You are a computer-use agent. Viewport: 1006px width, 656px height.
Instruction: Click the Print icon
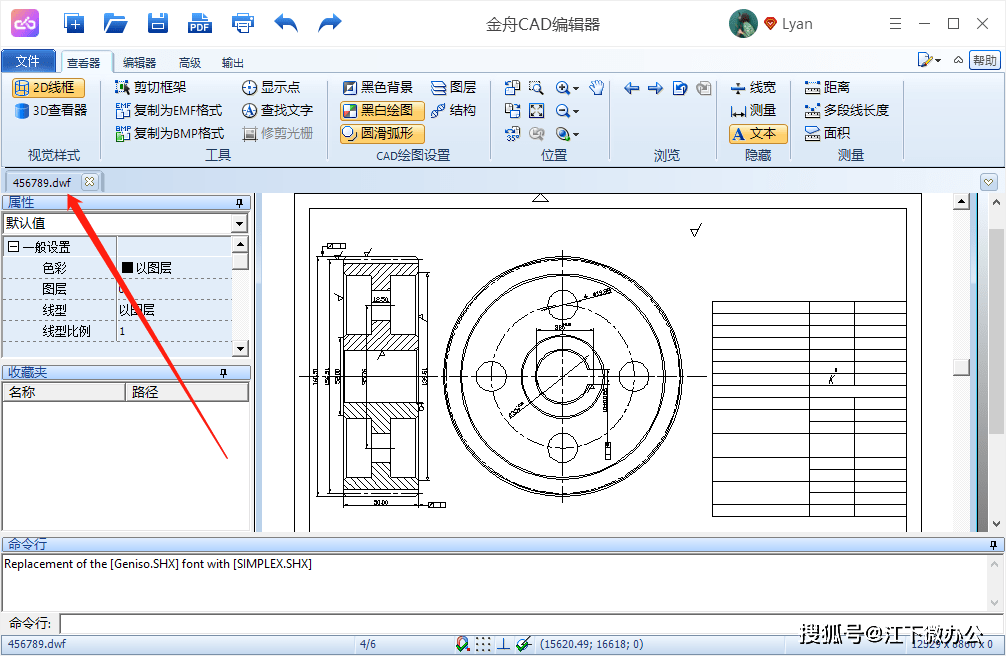[243, 24]
